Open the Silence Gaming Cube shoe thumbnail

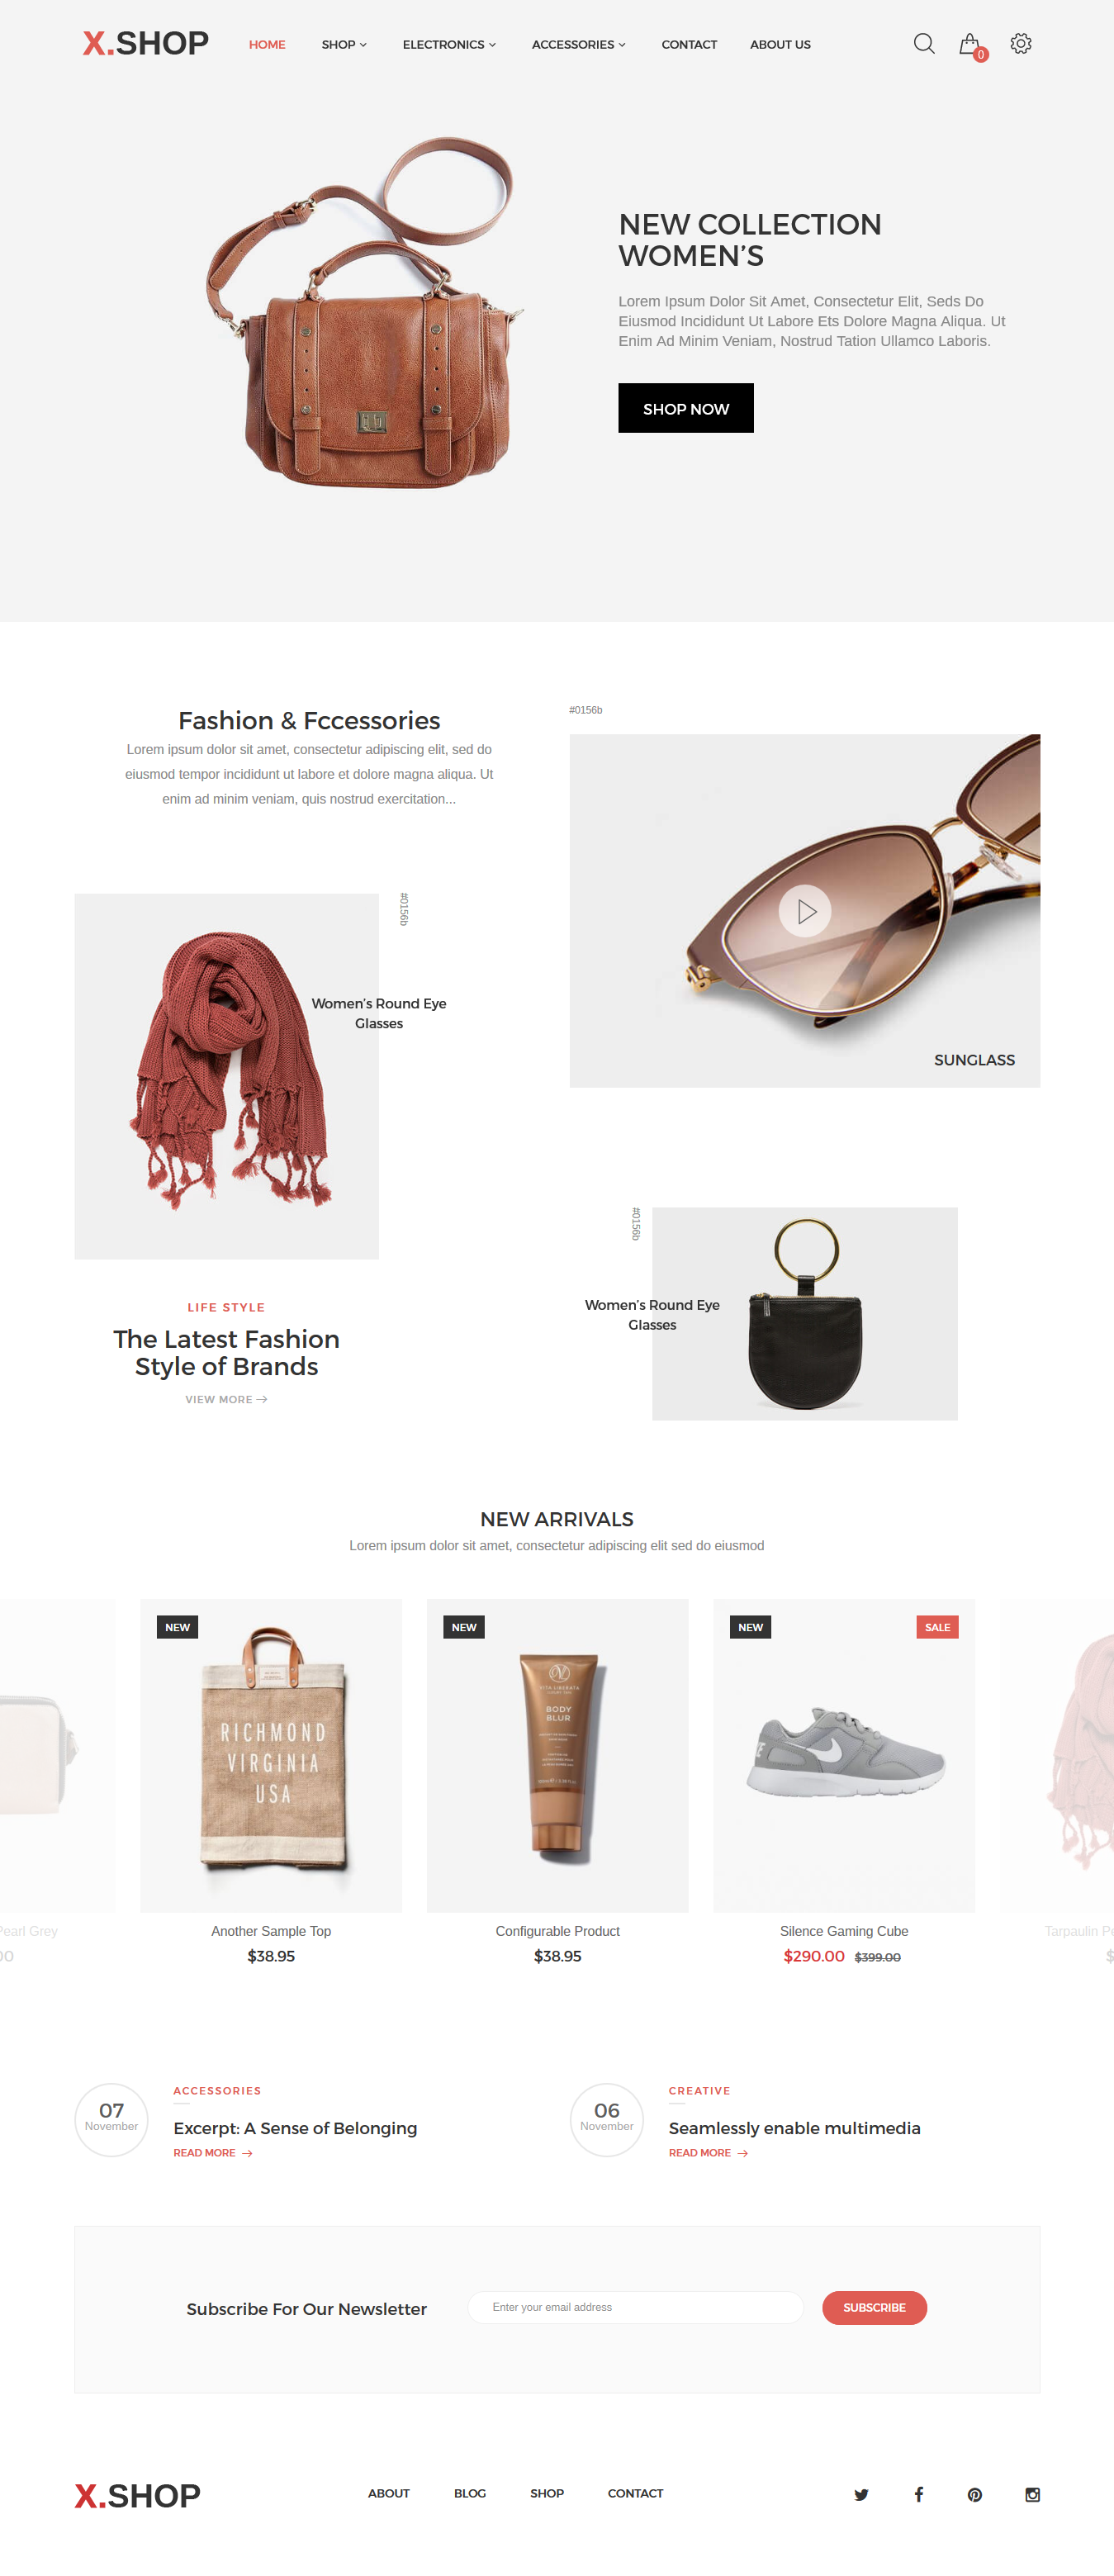[x=844, y=1755]
